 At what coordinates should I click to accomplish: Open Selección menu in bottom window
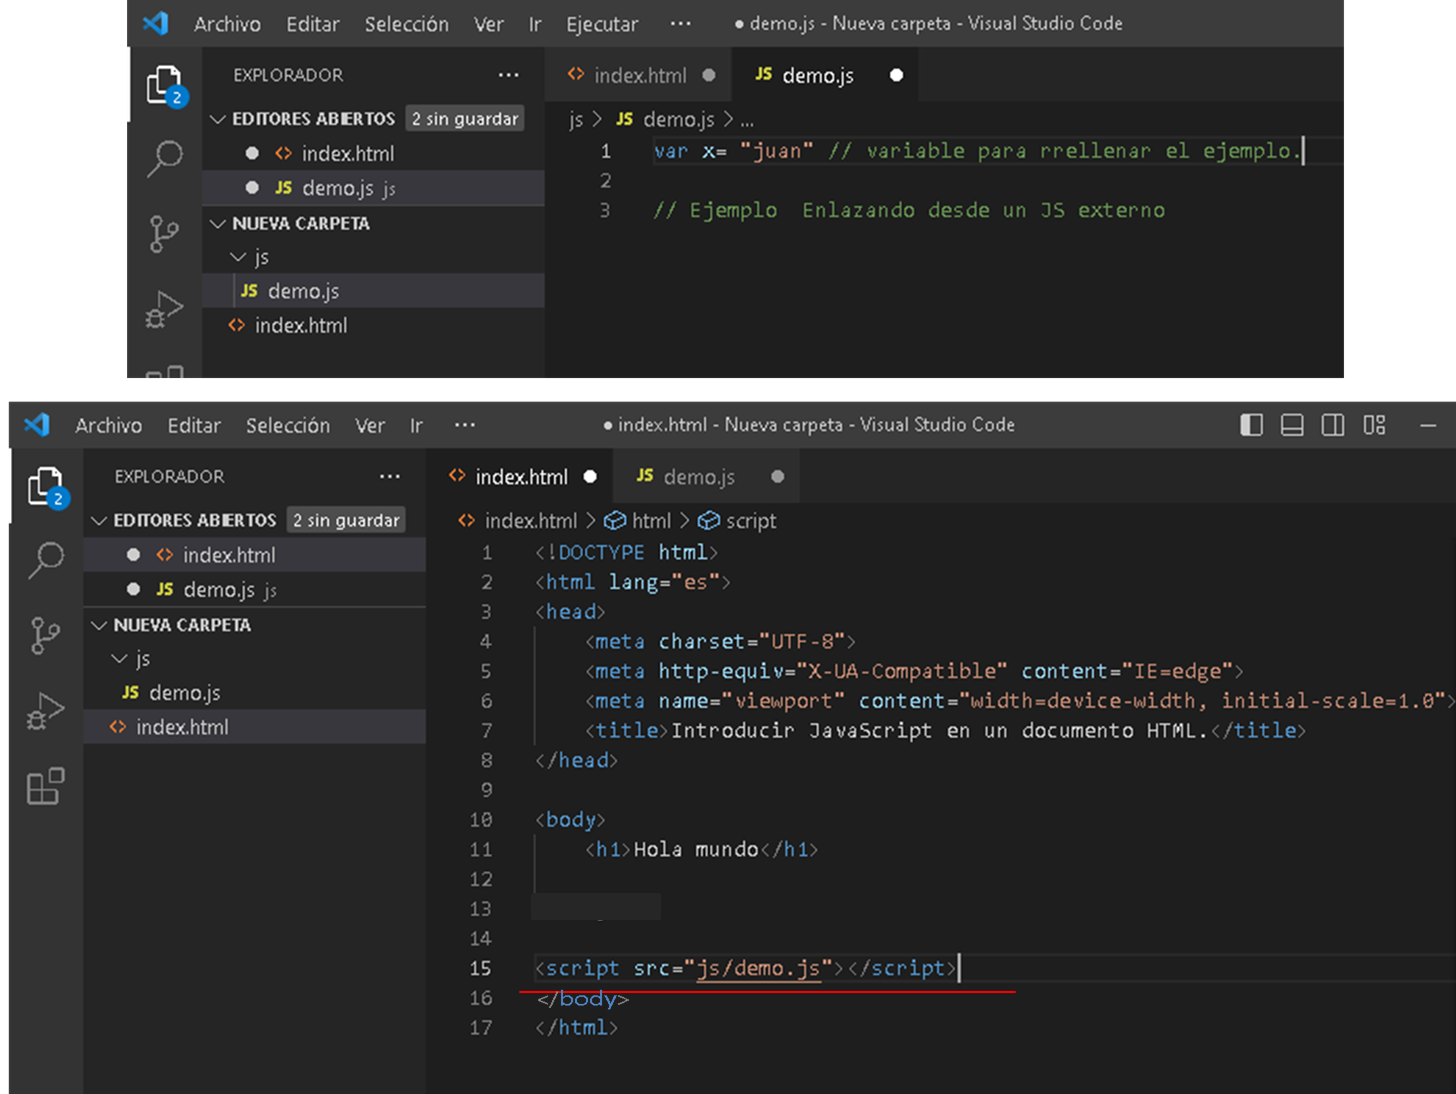(x=288, y=426)
